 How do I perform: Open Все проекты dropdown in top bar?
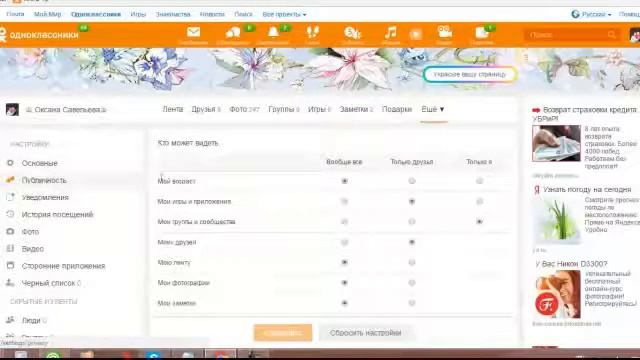284,14
